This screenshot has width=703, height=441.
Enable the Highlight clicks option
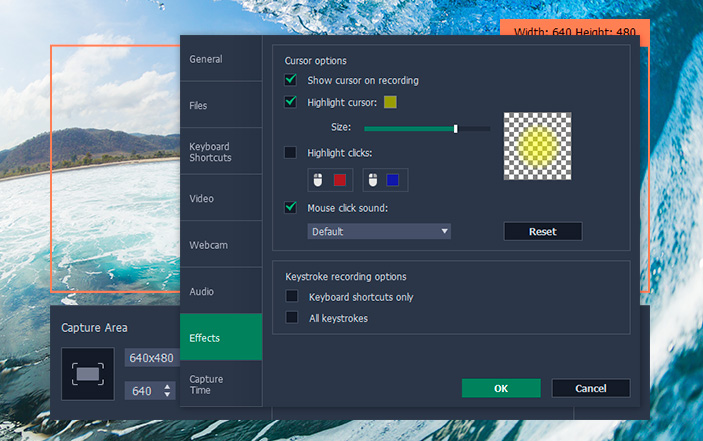click(291, 152)
